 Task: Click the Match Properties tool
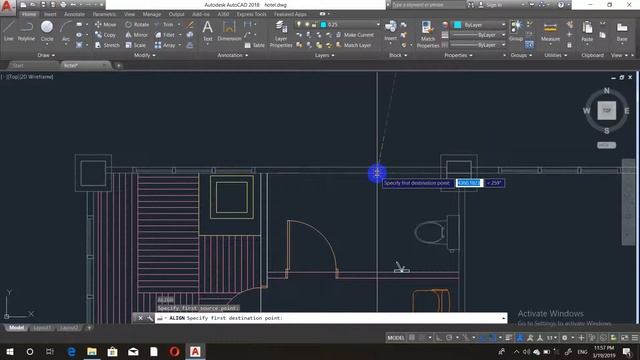pyautogui.click(x=428, y=34)
